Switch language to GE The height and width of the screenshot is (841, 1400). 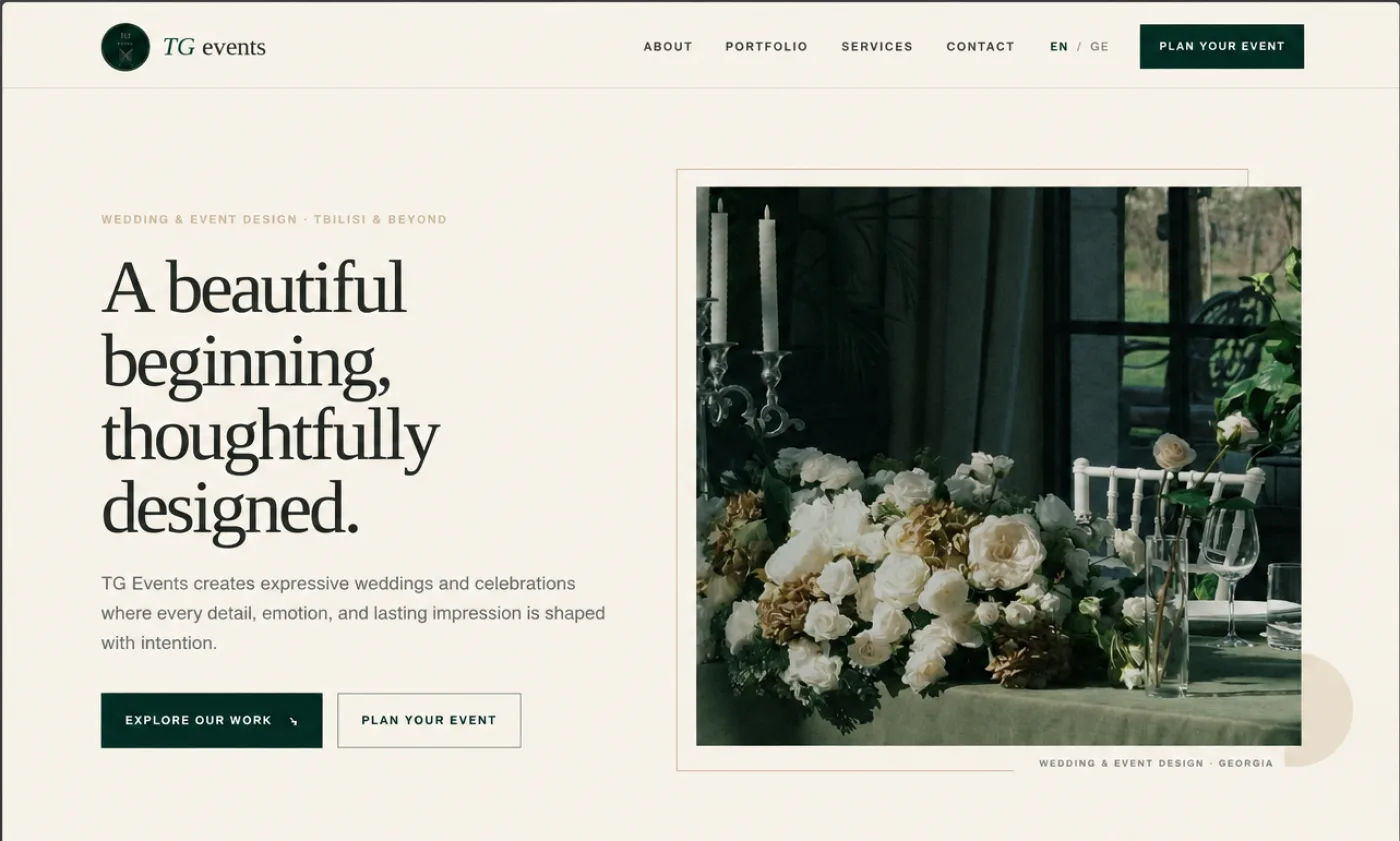click(x=1099, y=47)
